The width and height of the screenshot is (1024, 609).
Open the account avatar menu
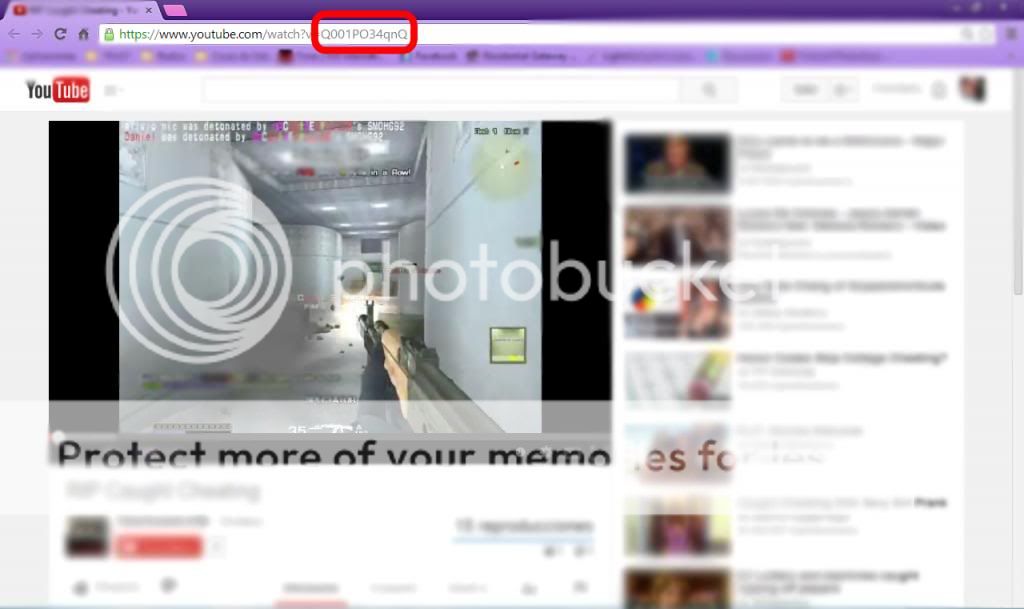tap(972, 89)
